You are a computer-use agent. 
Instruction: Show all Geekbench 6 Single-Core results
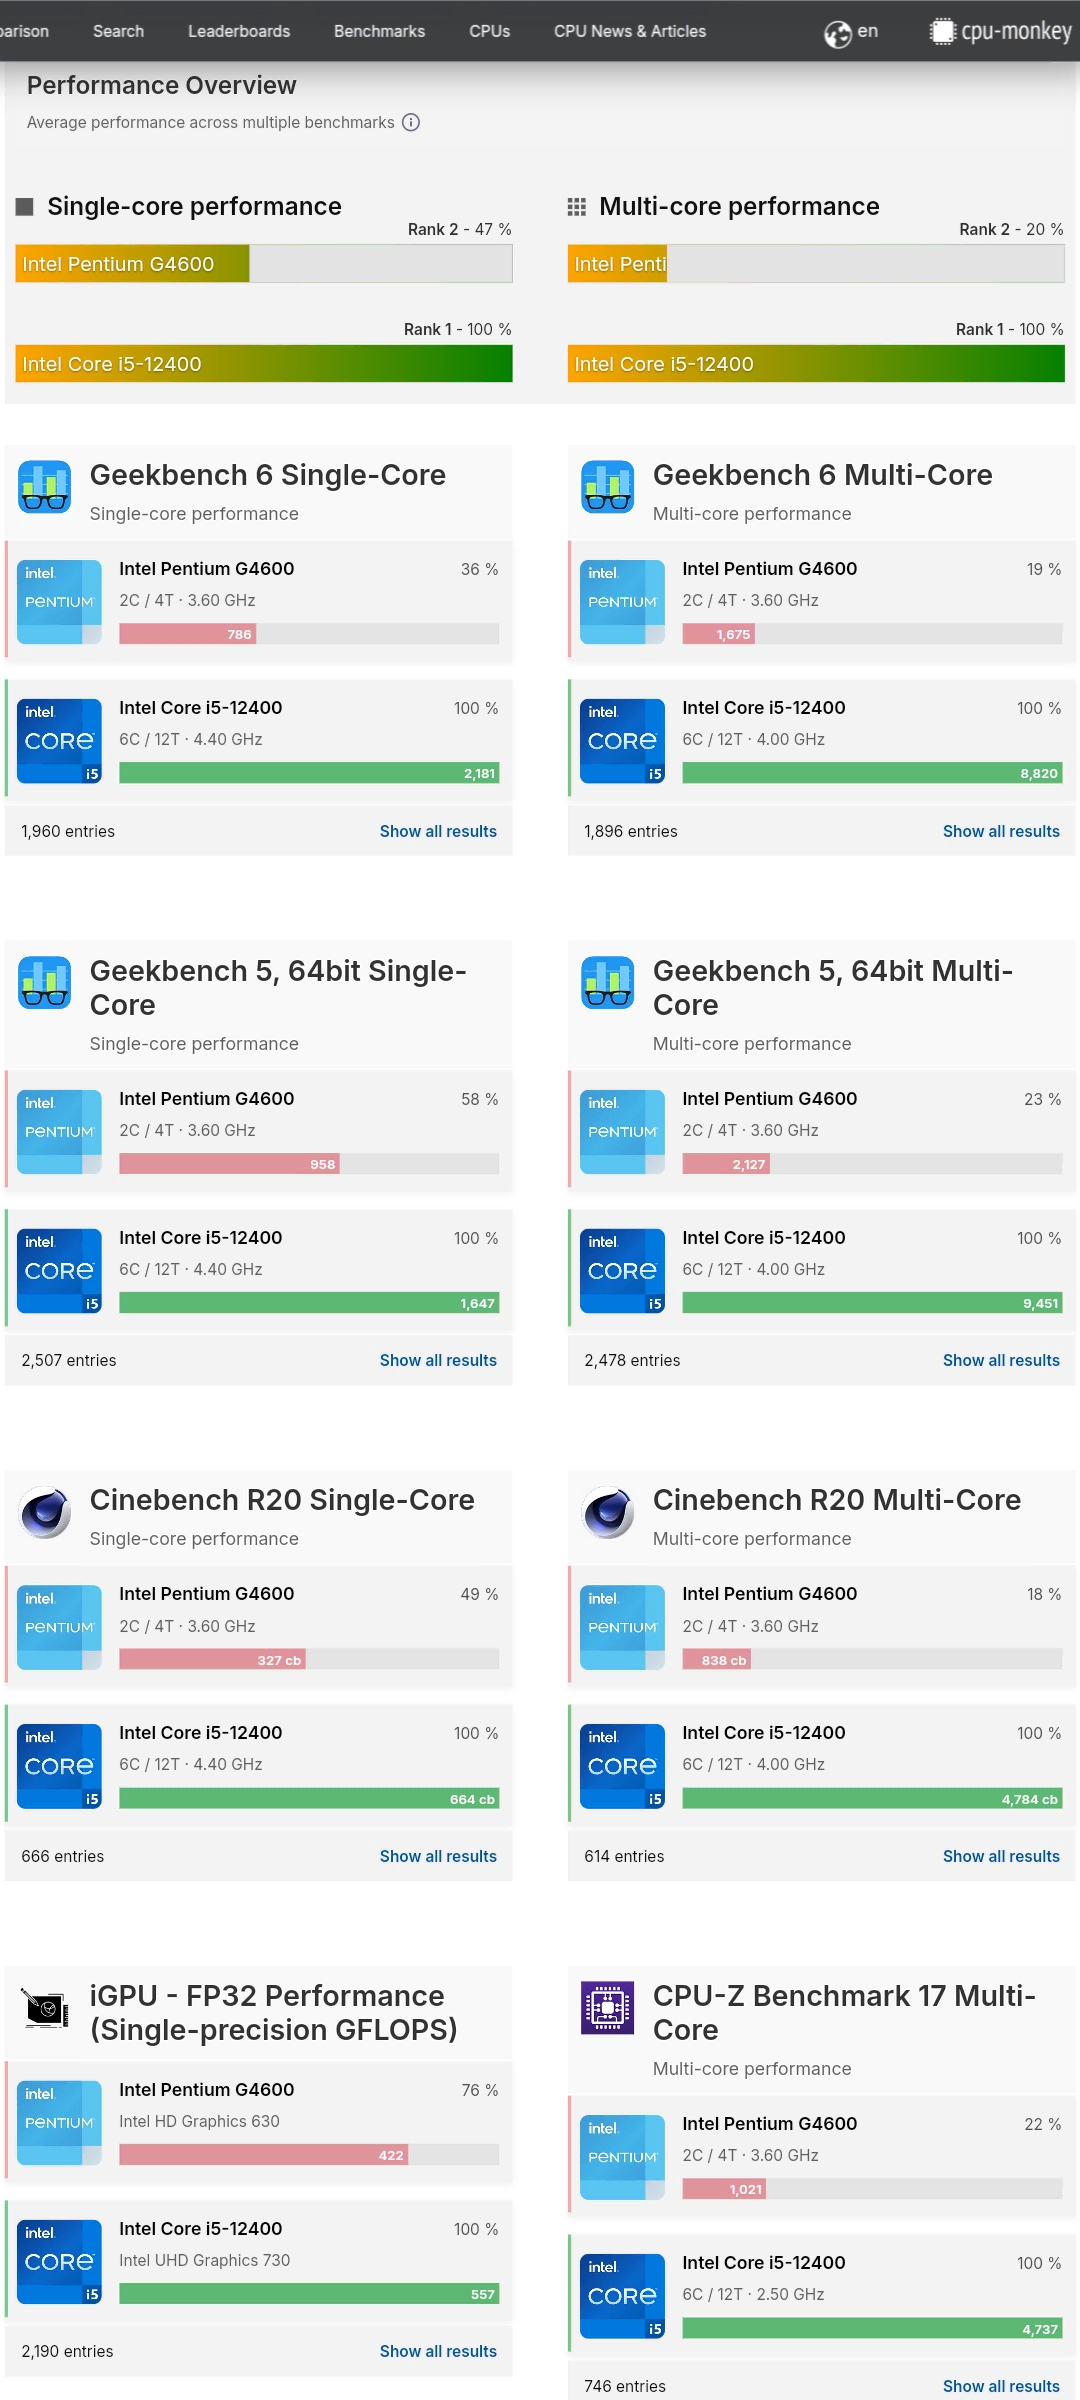[x=438, y=831]
